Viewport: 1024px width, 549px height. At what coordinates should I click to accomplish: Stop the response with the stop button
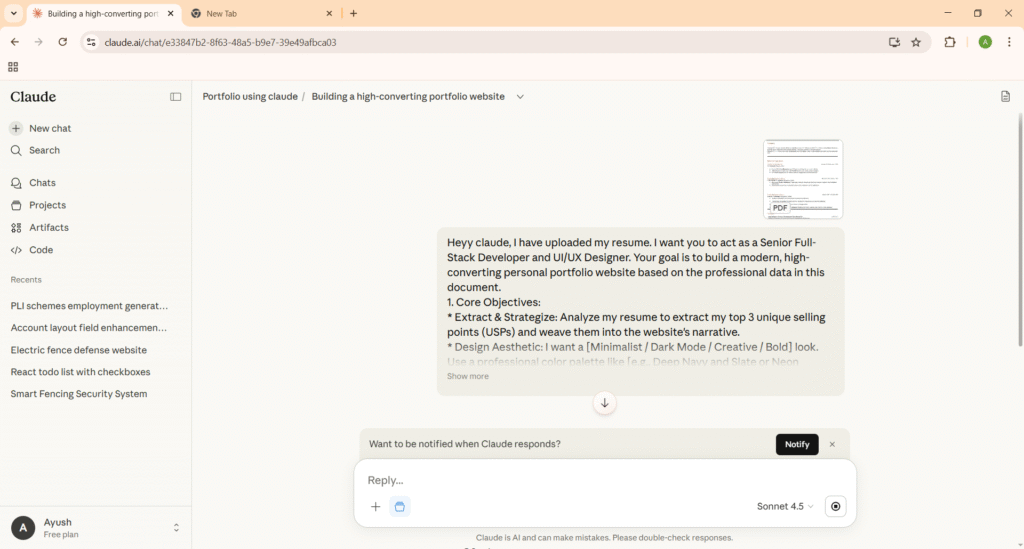(x=836, y=507)
